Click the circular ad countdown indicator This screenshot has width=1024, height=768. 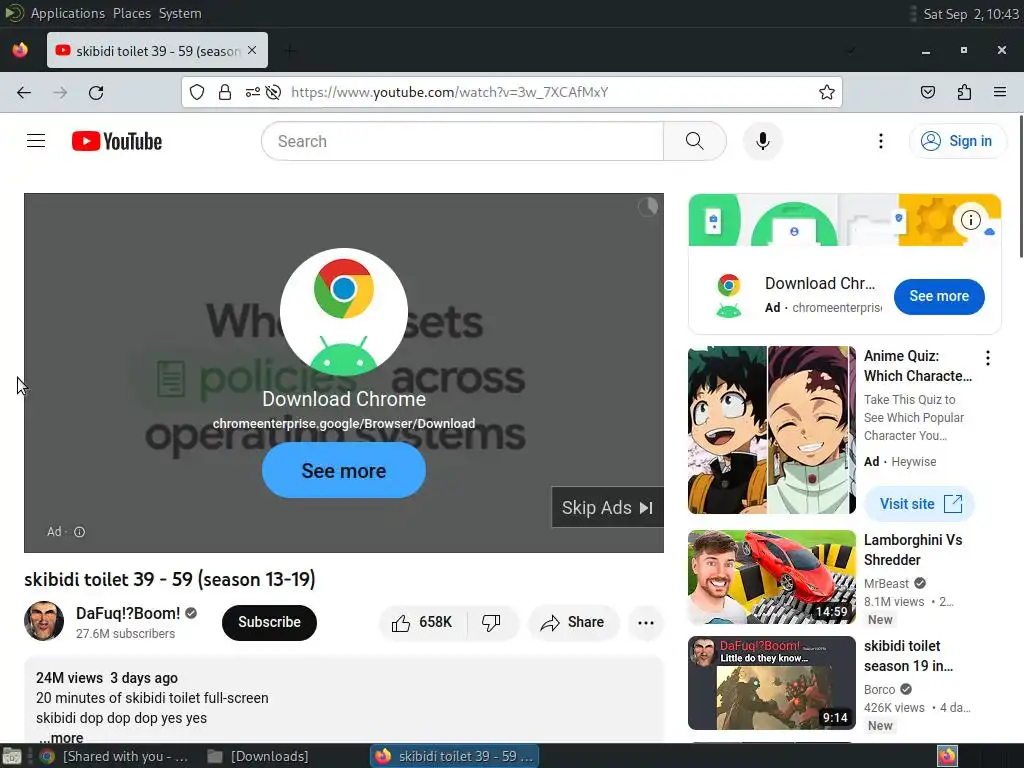pyautogui.click(x=647, y=207)
